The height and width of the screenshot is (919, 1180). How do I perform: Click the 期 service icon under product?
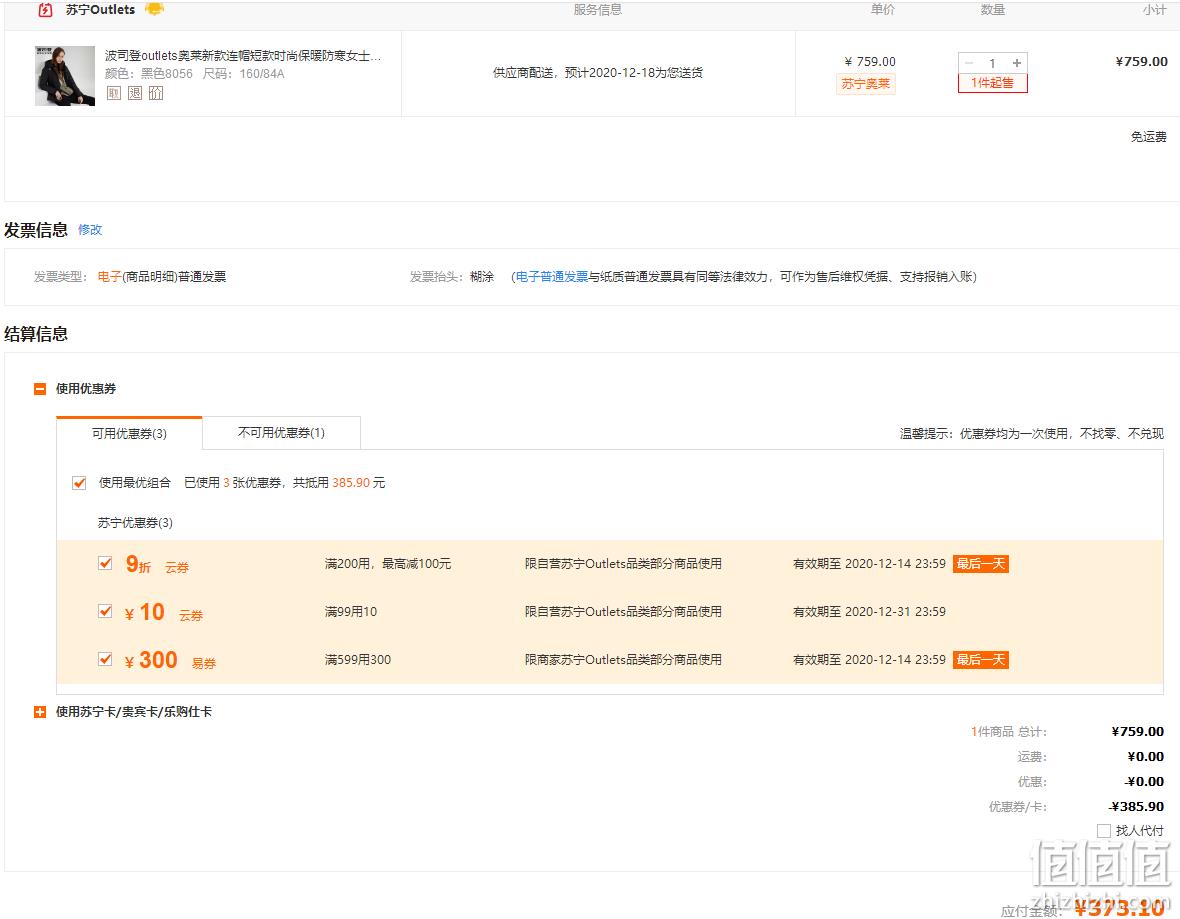[114, 93]
